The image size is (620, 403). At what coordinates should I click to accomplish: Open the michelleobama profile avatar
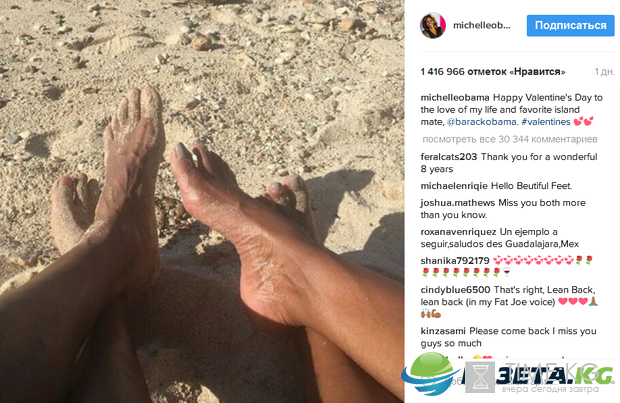(x=433, y=25)
